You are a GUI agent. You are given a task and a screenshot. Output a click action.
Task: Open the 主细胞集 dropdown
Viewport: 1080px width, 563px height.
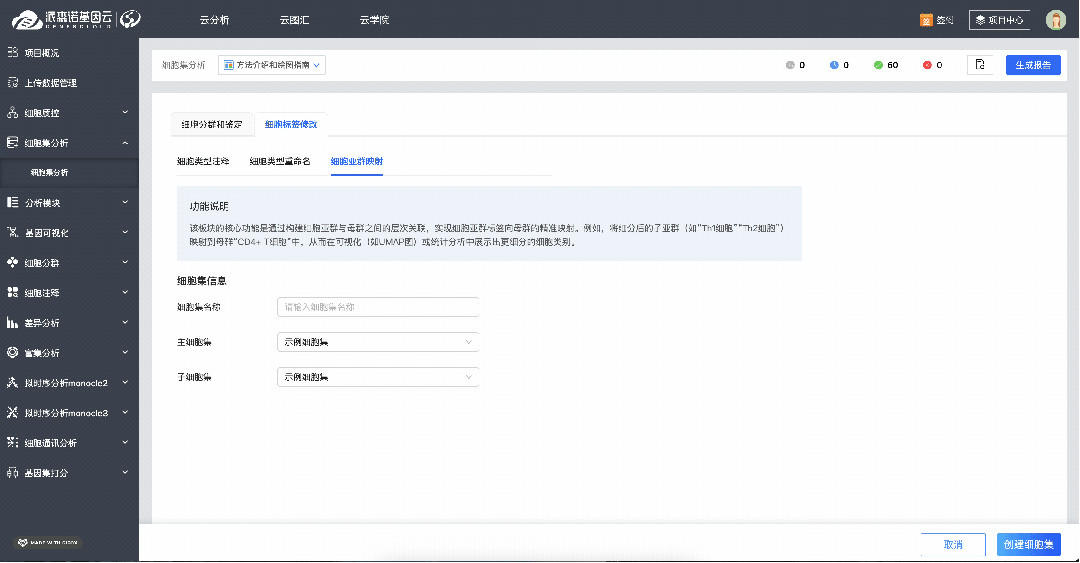click(x=378, y=342)
